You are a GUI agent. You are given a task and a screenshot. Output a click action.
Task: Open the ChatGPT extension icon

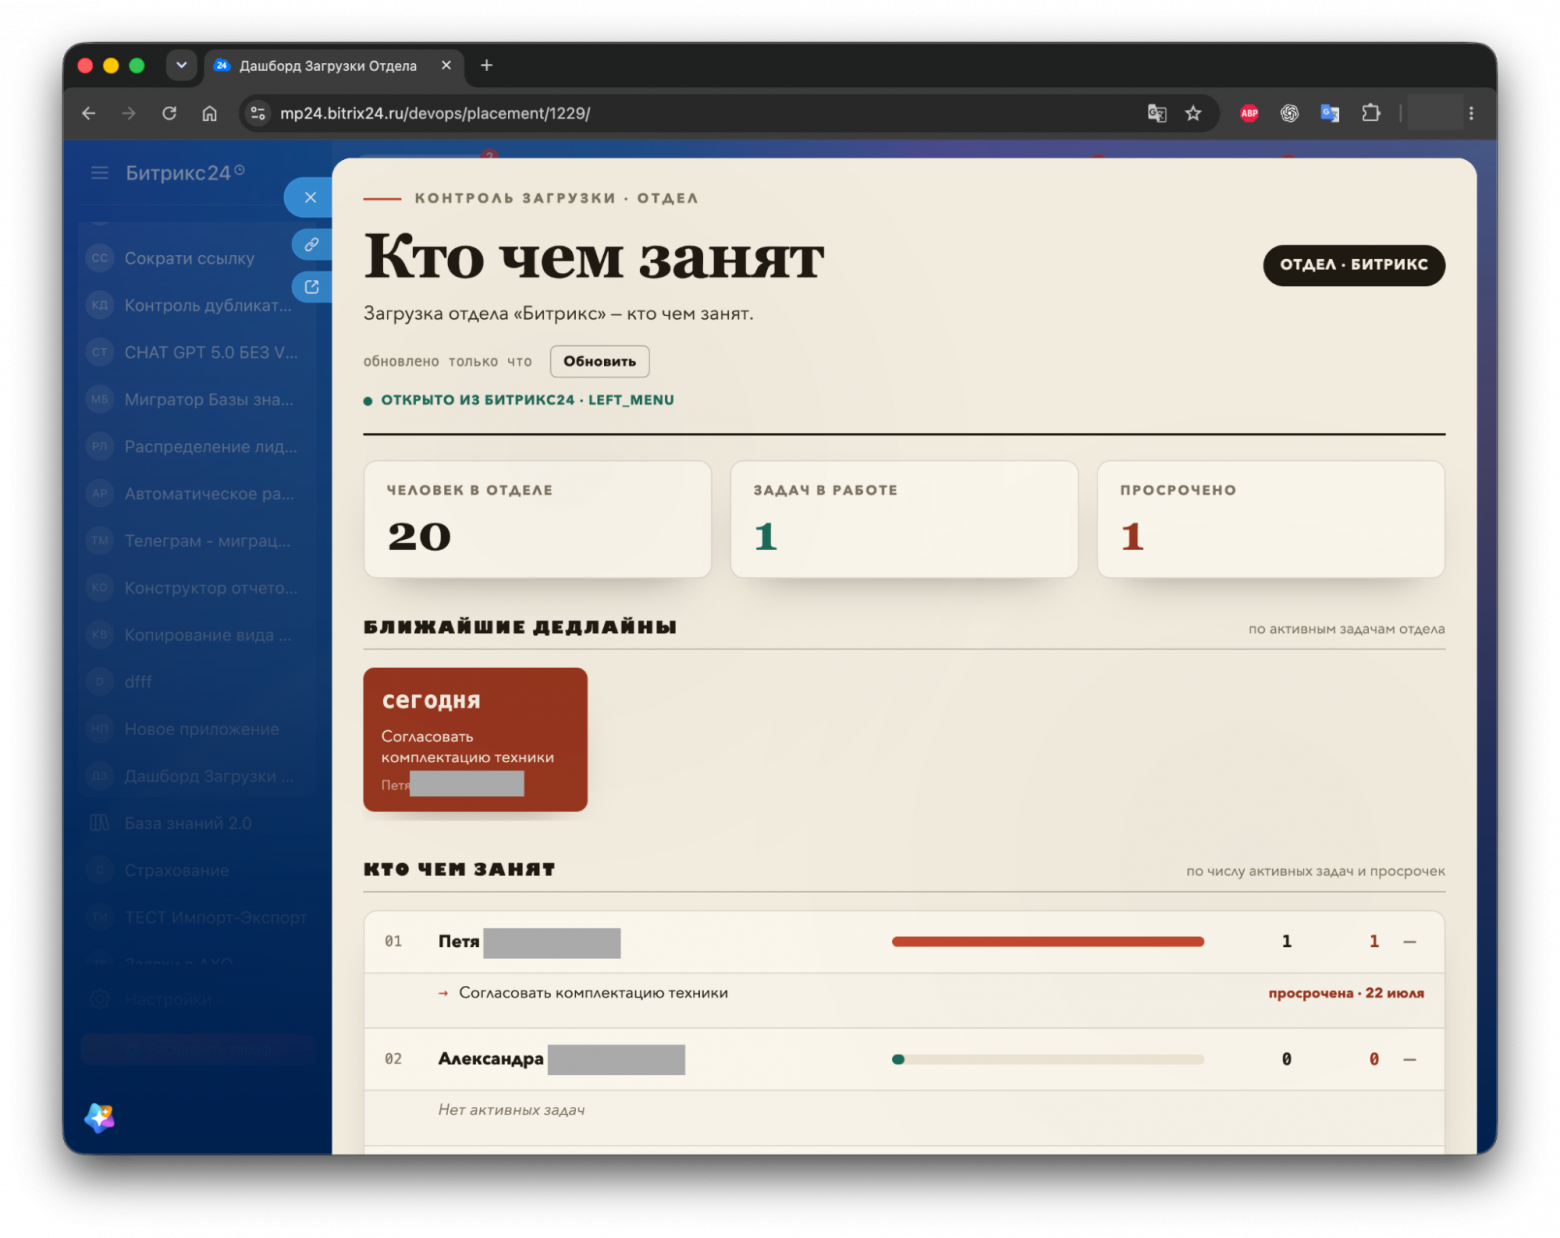point(1289,114)
